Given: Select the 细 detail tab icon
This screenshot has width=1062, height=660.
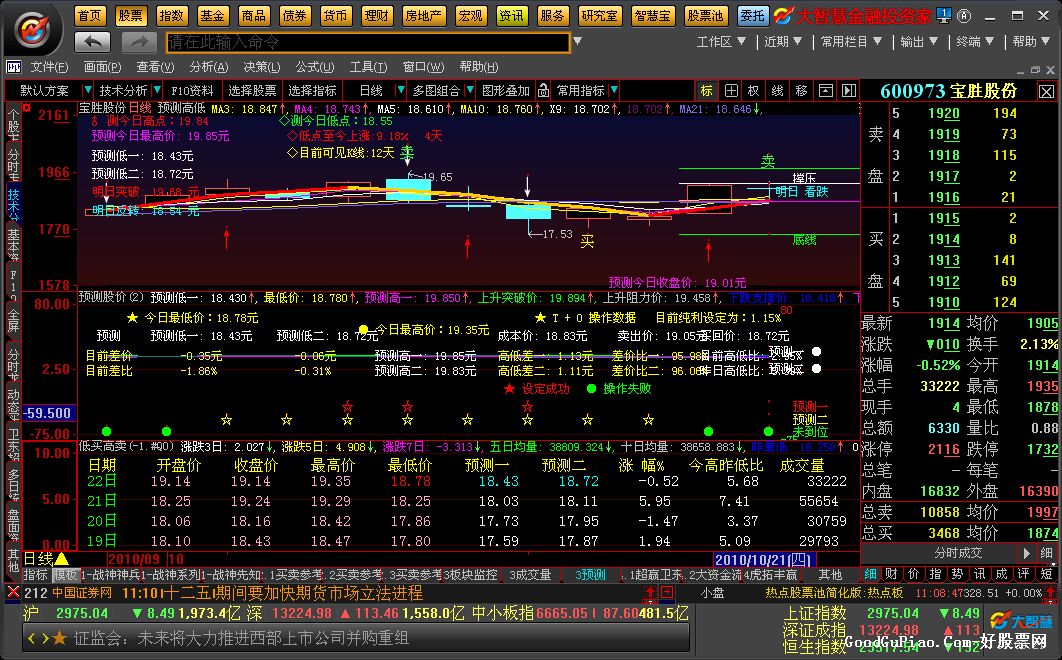Looking at the screenshot, I should (870, 574).
